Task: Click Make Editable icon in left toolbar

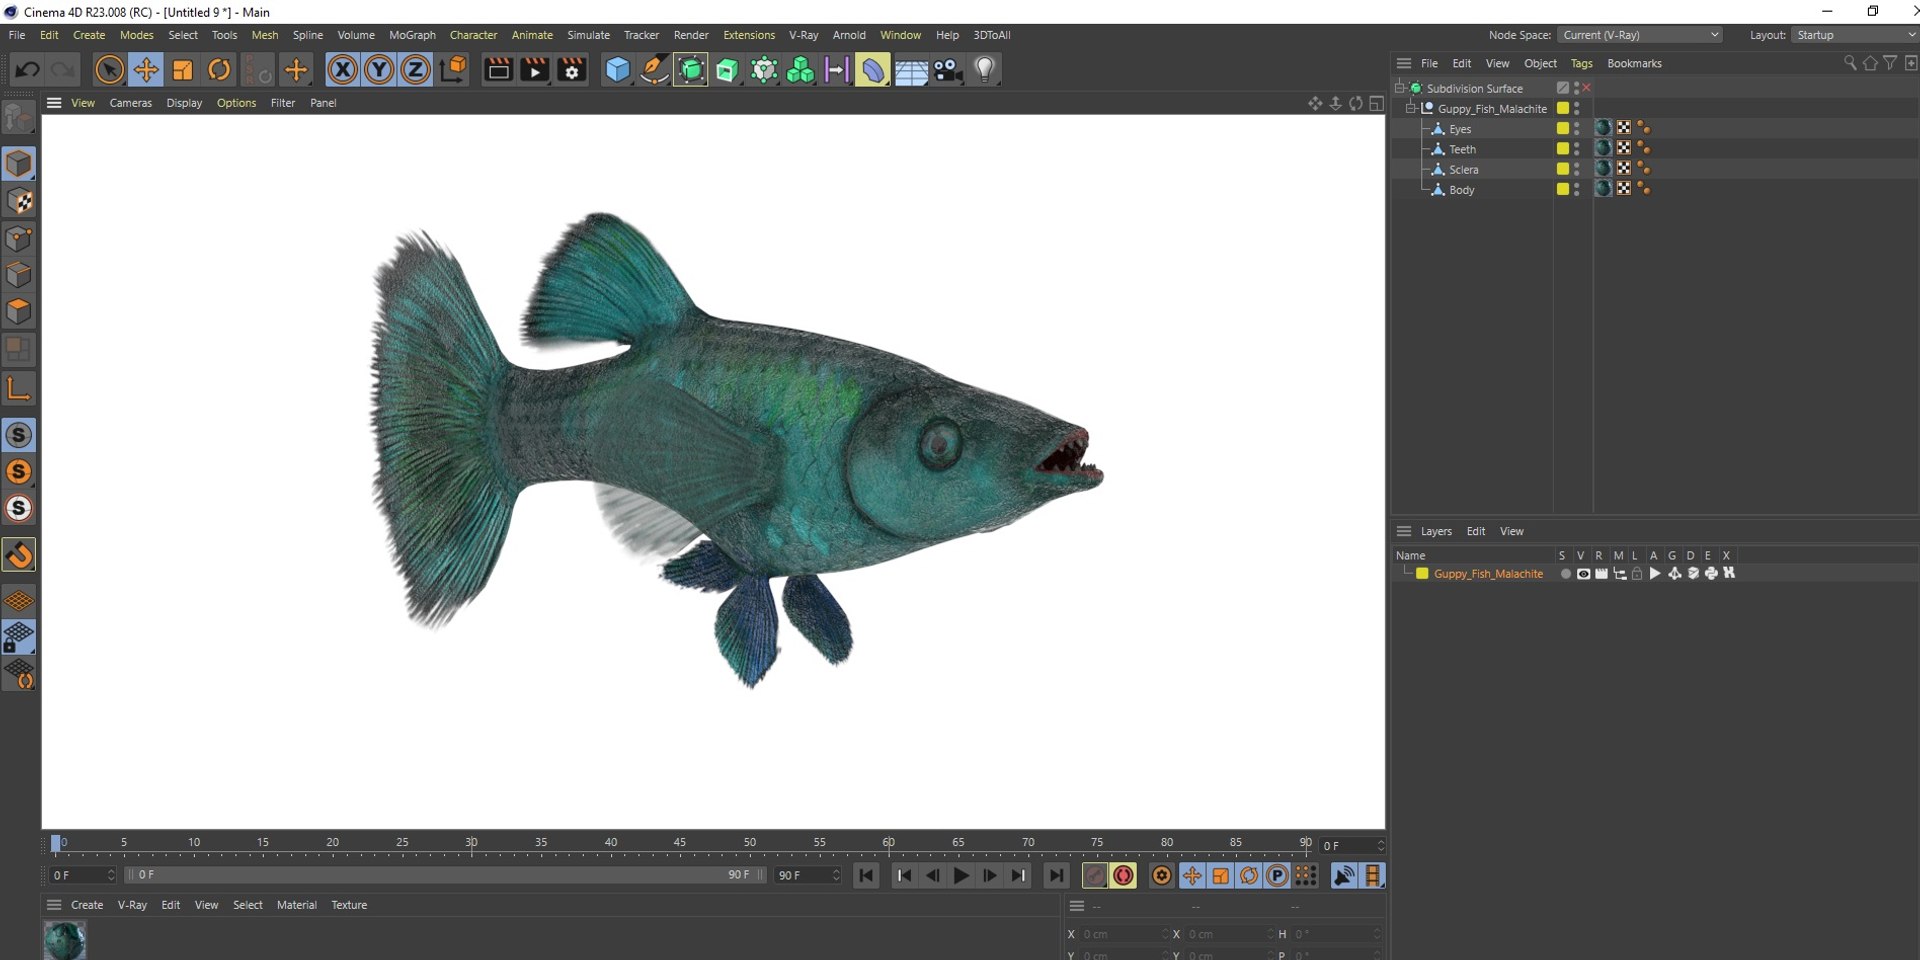Action: click(19, 118)
